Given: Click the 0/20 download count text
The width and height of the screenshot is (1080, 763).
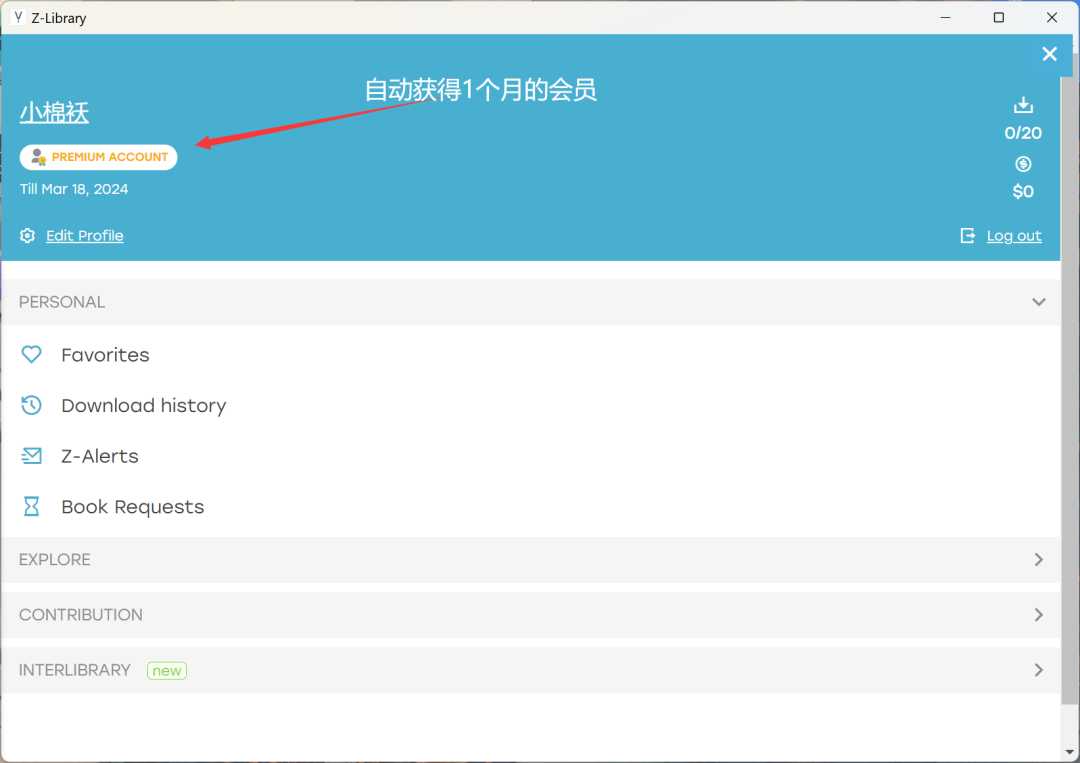Looking at the screenshot, I should 1023,133.
